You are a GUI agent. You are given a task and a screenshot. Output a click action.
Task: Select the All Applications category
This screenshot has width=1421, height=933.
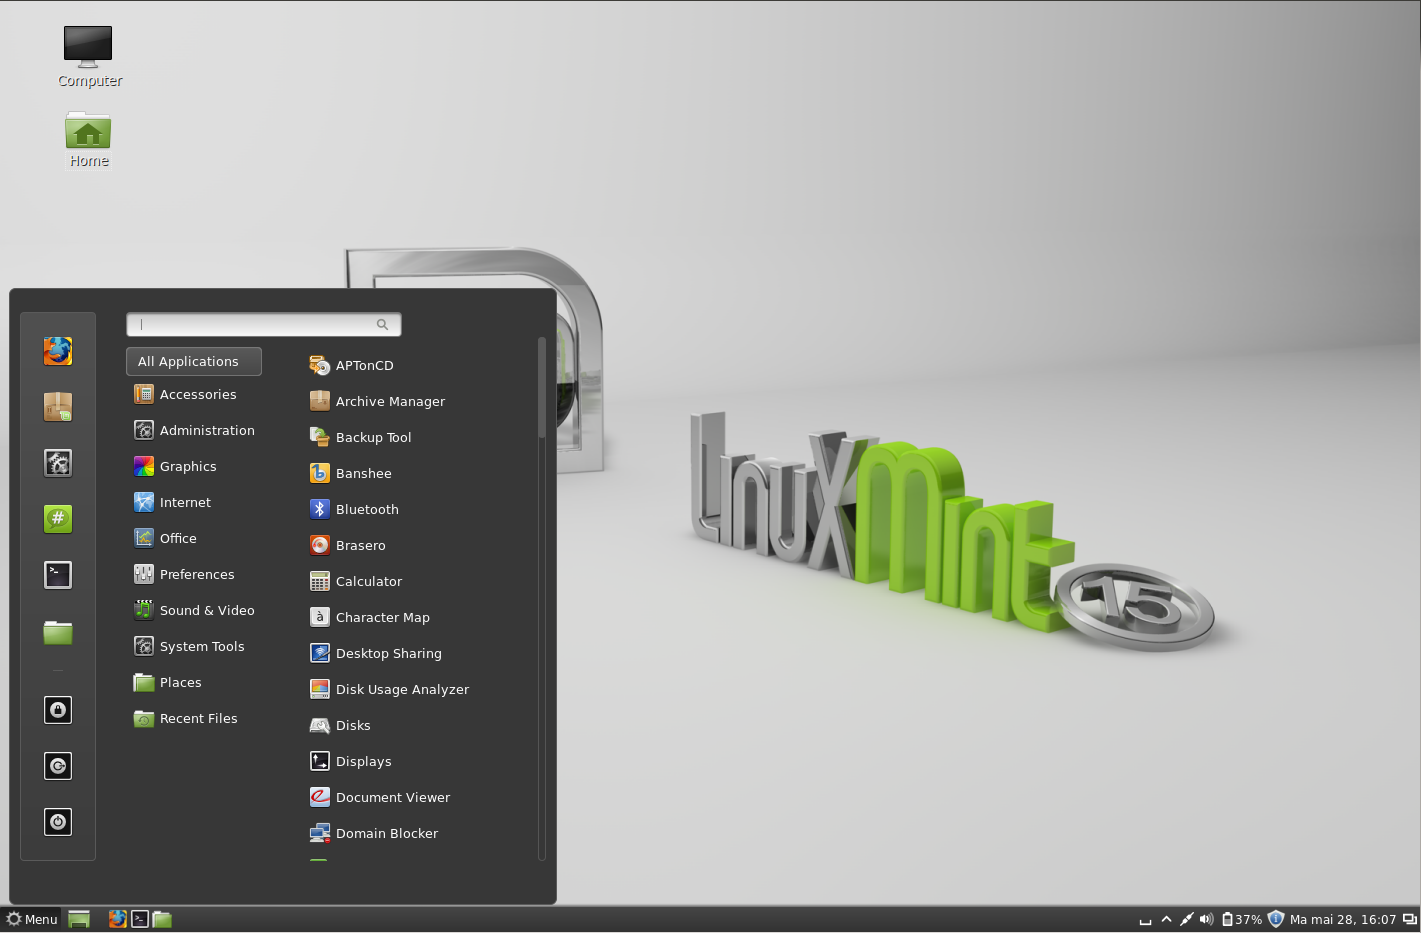[x=194, y=361]
